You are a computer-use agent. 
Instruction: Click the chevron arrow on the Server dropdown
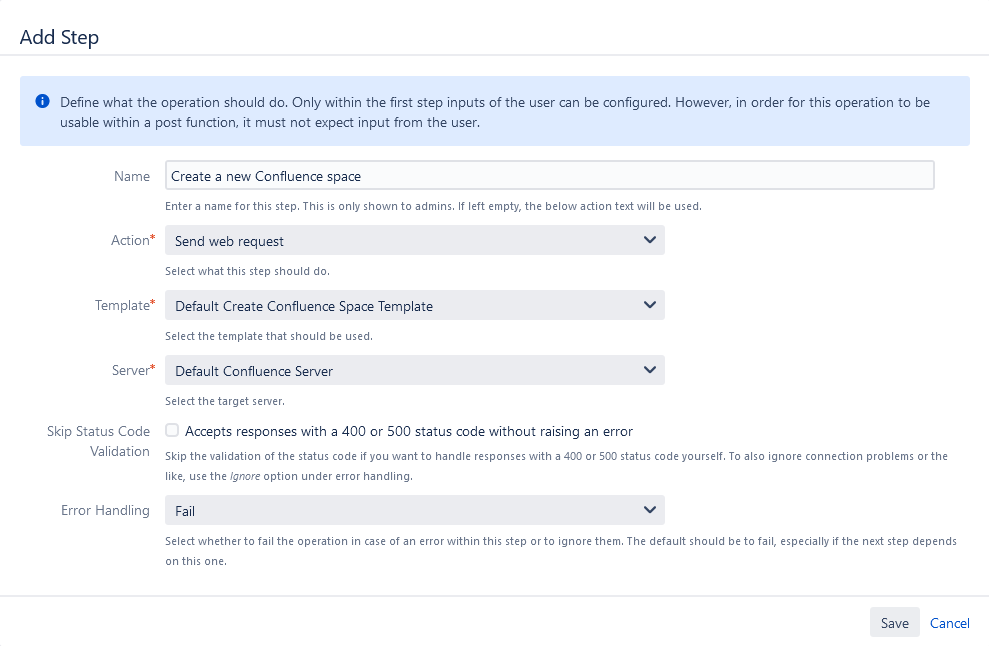point(650,370)
